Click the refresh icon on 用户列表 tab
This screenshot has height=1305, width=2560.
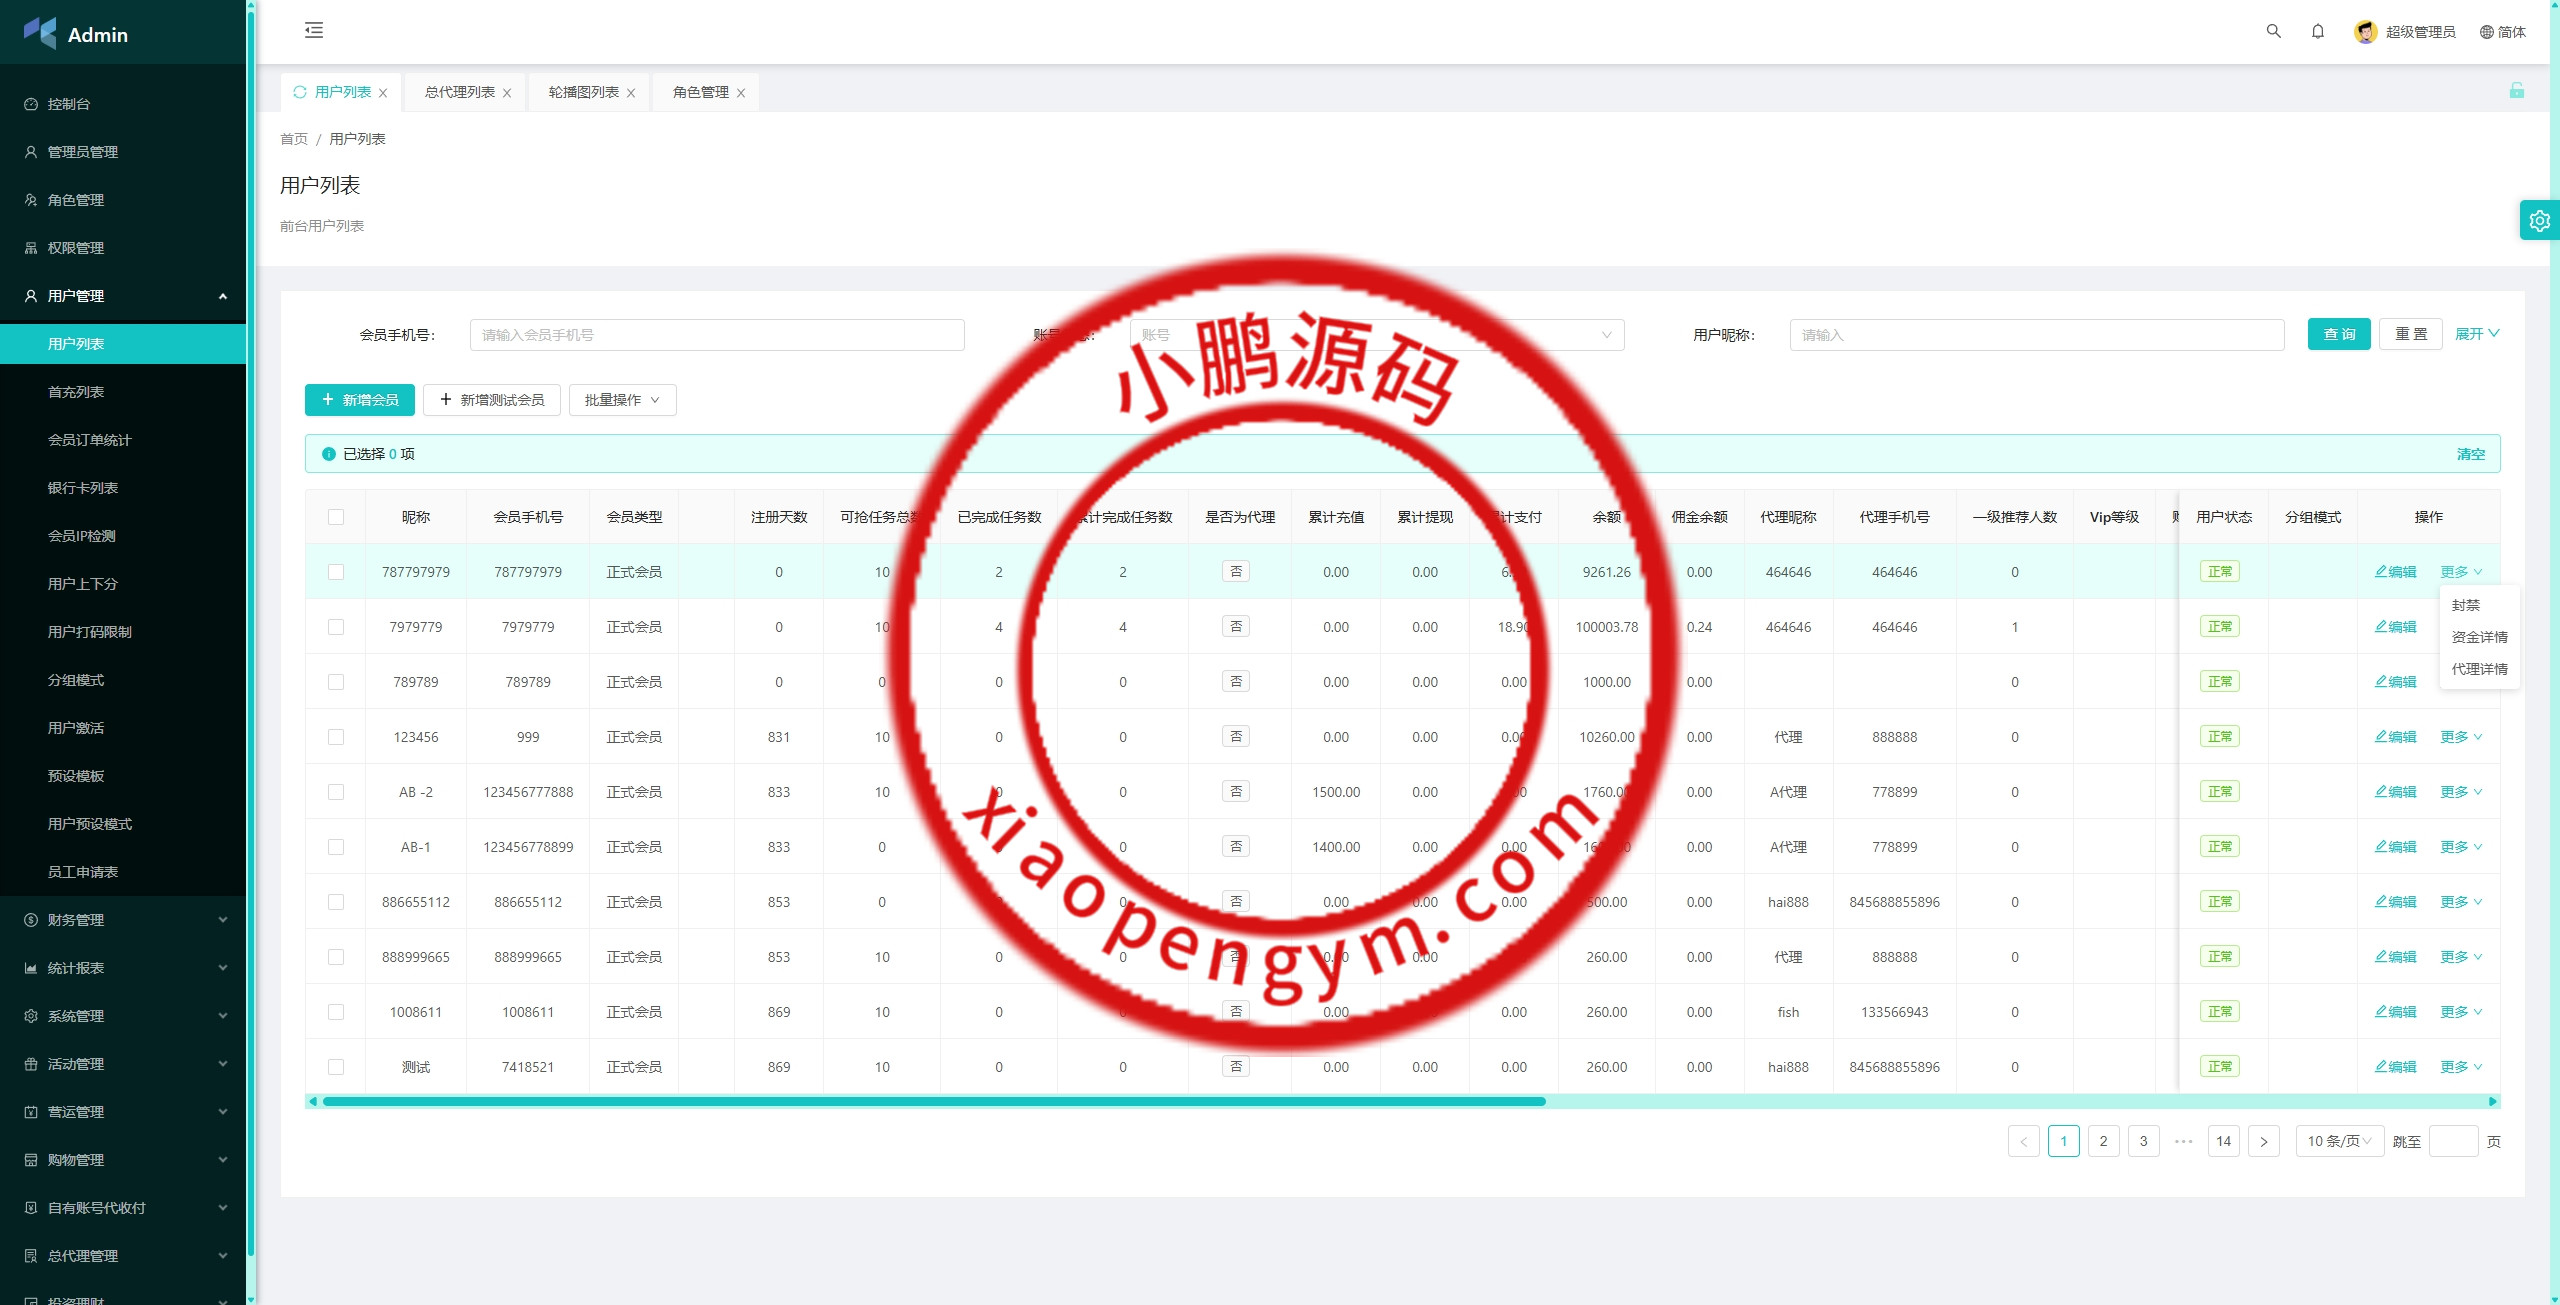[x=299, y=92]
